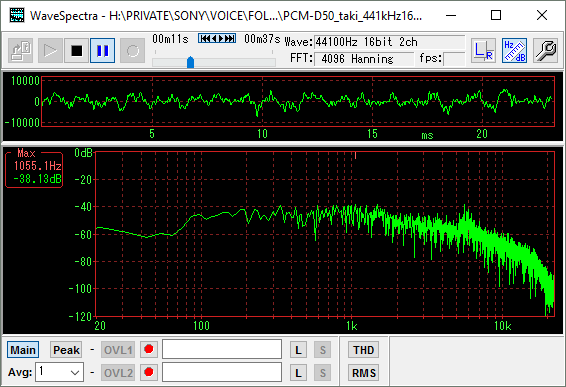566x387 pixels.
Task: Select the Main display button
Action: click(x=23, y=350)
